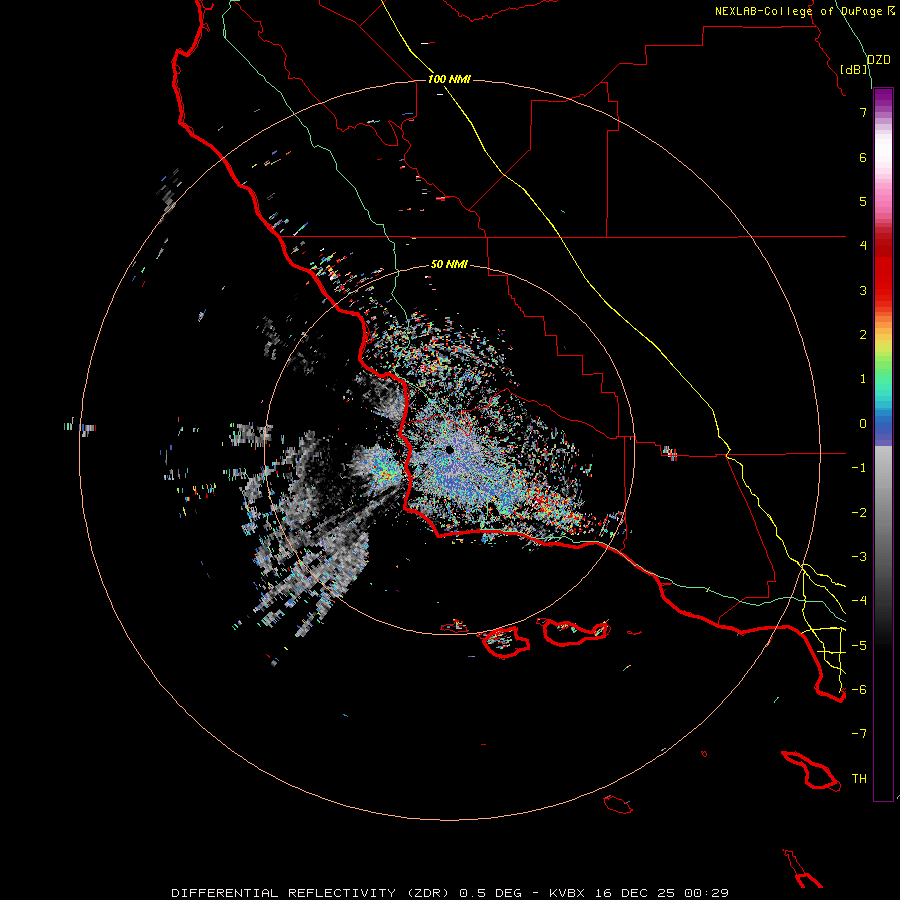Image resolution: width=900 pixels, height=900 pixels.
Task: Click the color scale value -4
Action: point(859,601)
